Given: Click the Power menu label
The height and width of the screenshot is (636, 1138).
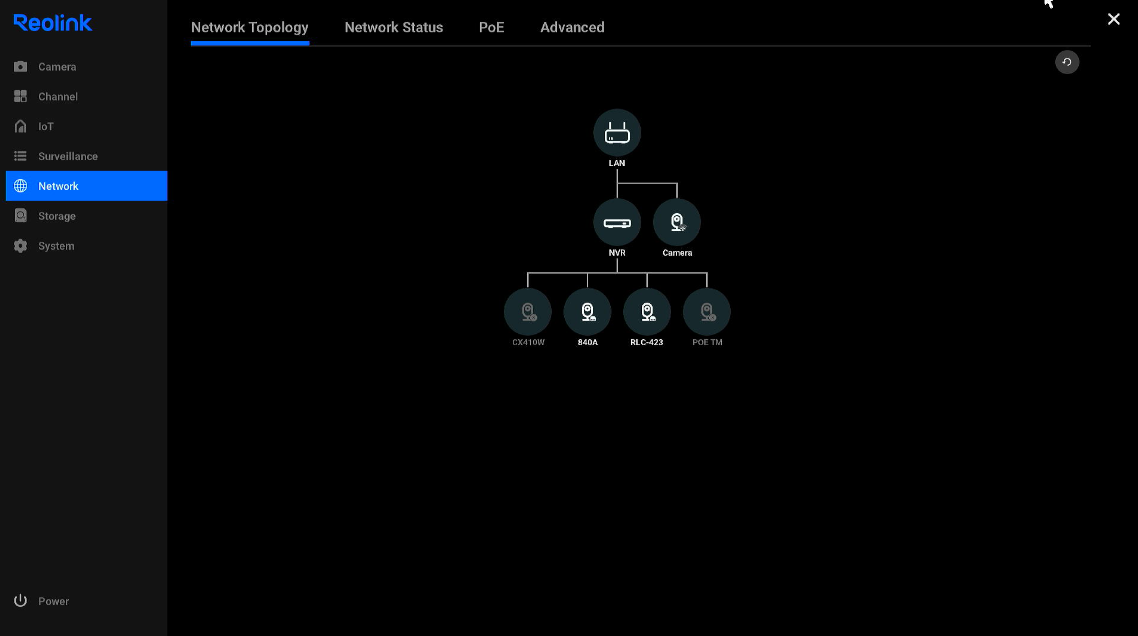Looking at the screenshot, I should (54, 601).
